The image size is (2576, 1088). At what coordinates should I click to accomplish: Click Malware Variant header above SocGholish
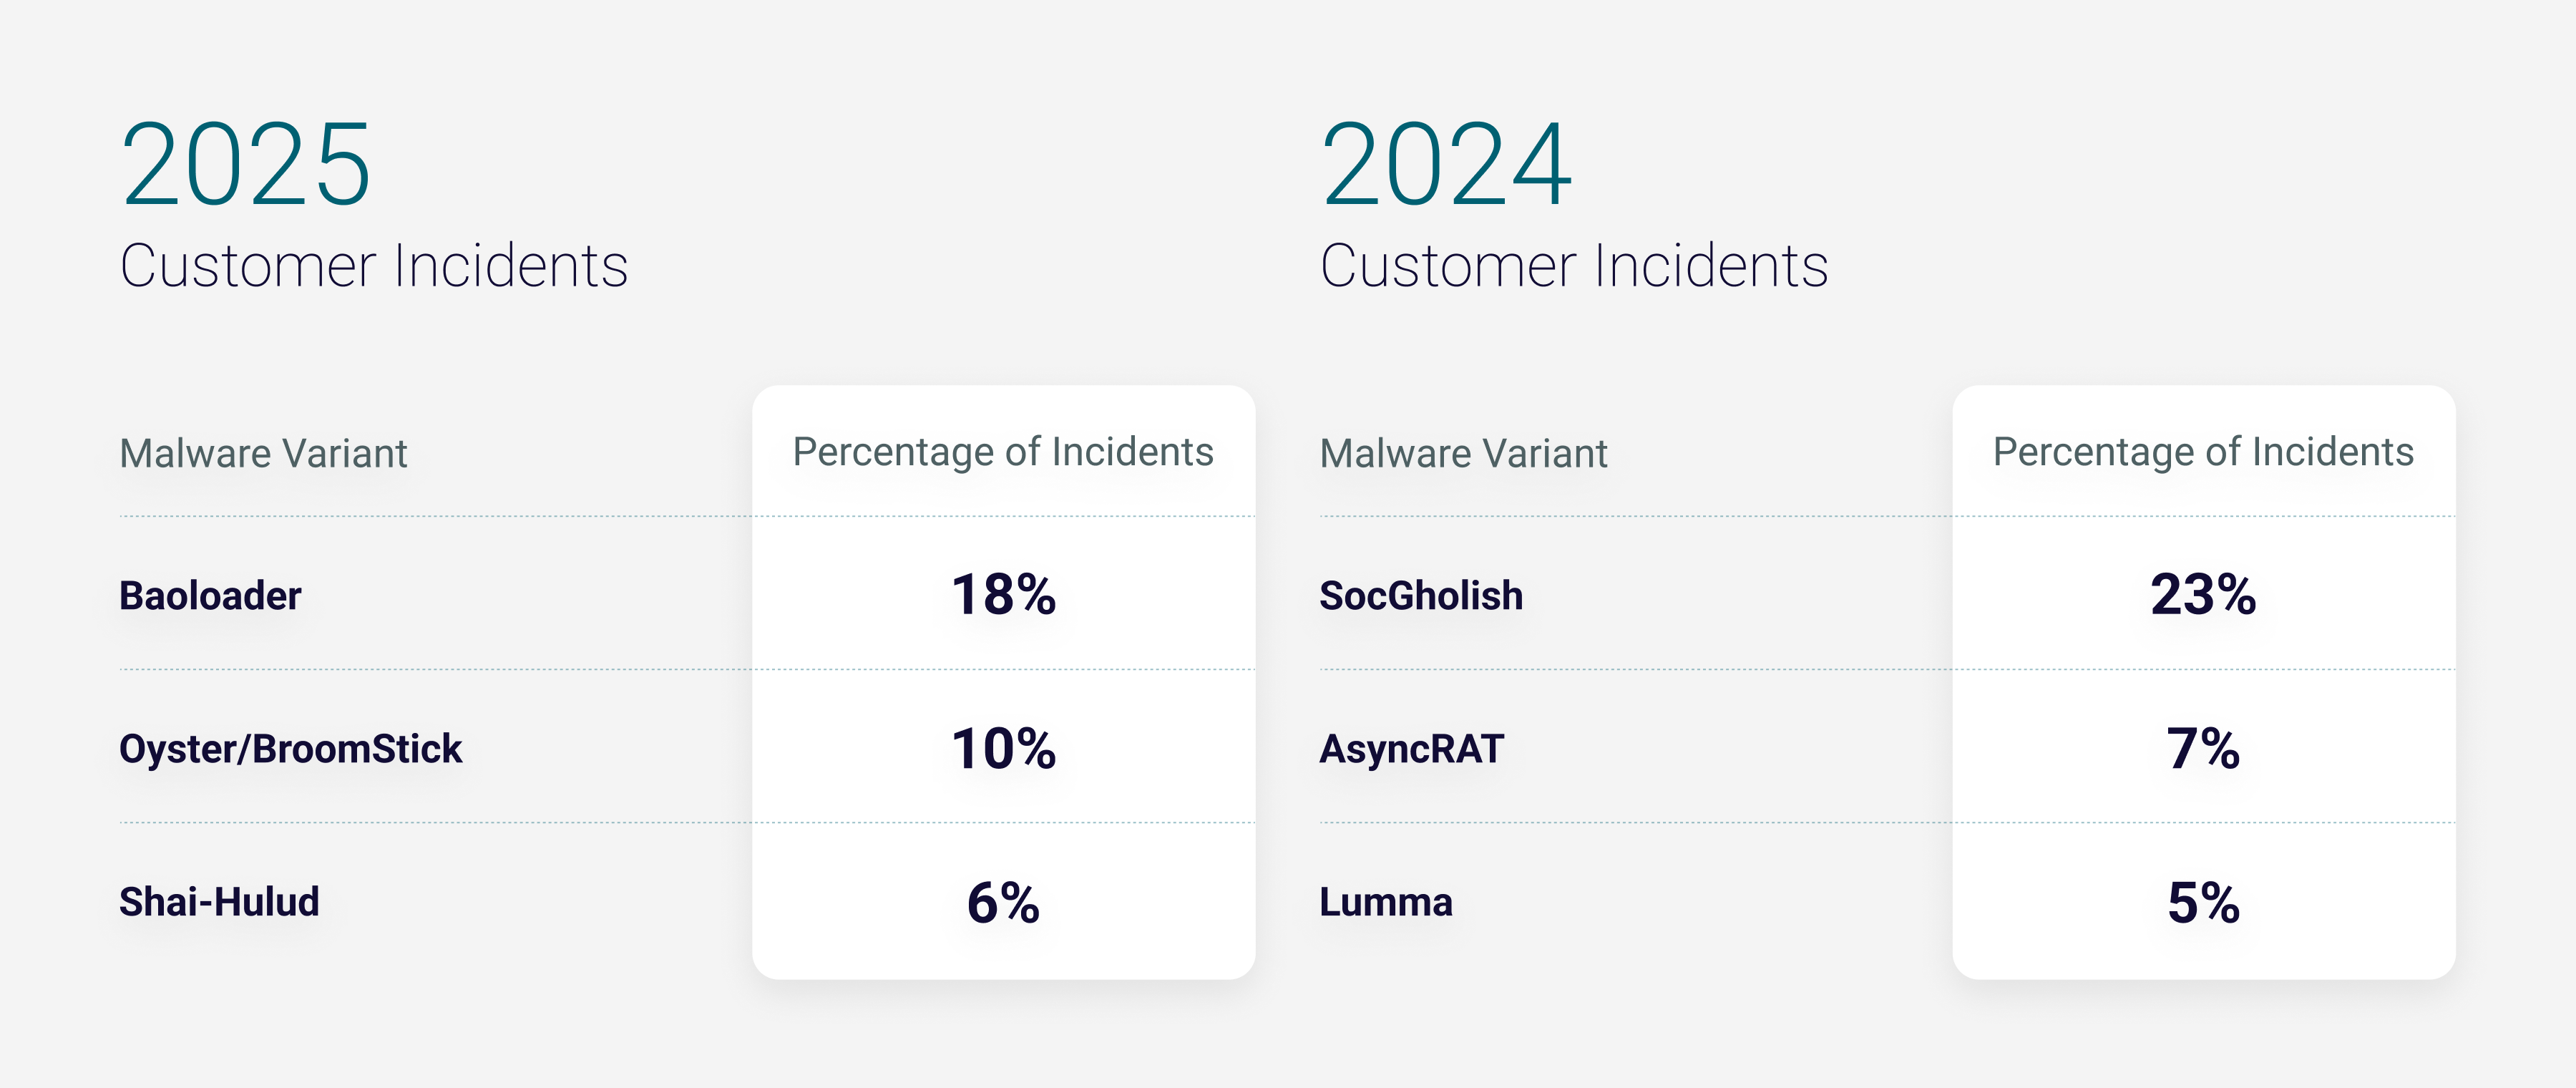(1463, 454)
